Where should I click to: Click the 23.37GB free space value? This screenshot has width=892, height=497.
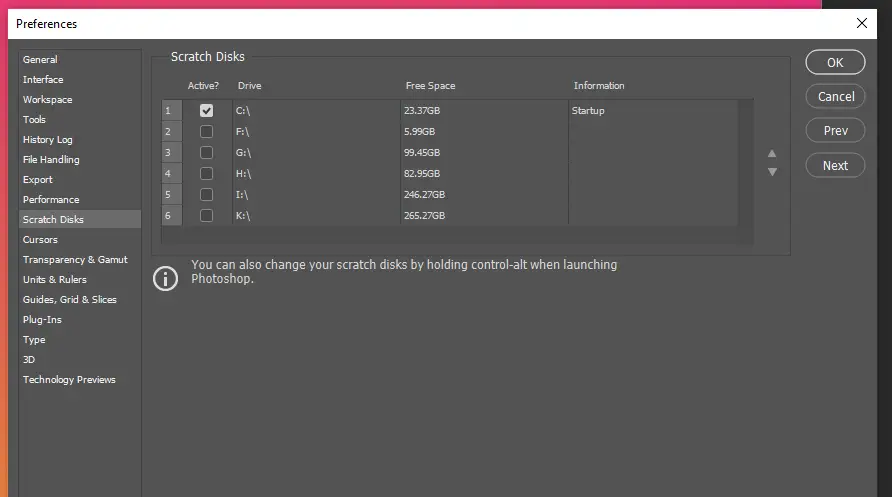(422, 110)
